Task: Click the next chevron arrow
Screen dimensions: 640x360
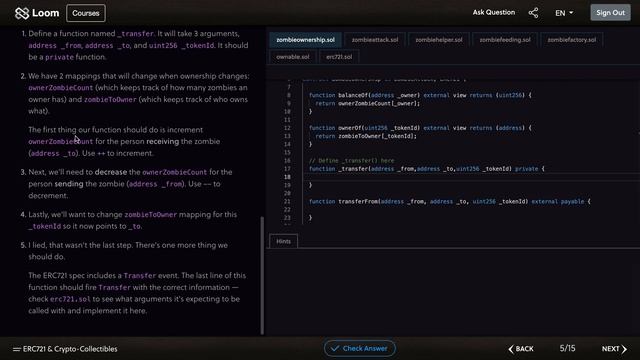Action: point(624,349)
